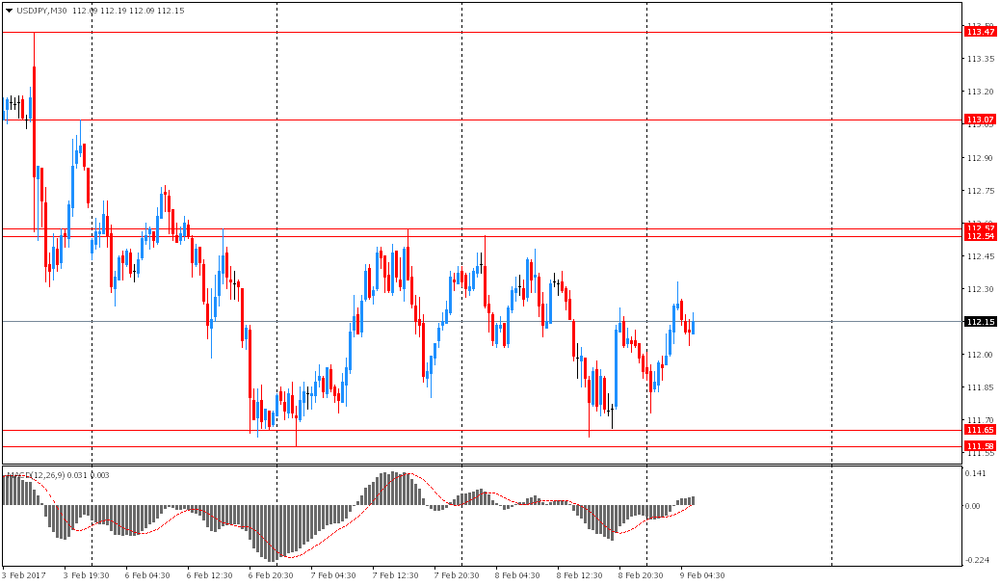The image size is (1000, 586).
Task: Click the 113.20 price scale value
Action: (980, 92)
